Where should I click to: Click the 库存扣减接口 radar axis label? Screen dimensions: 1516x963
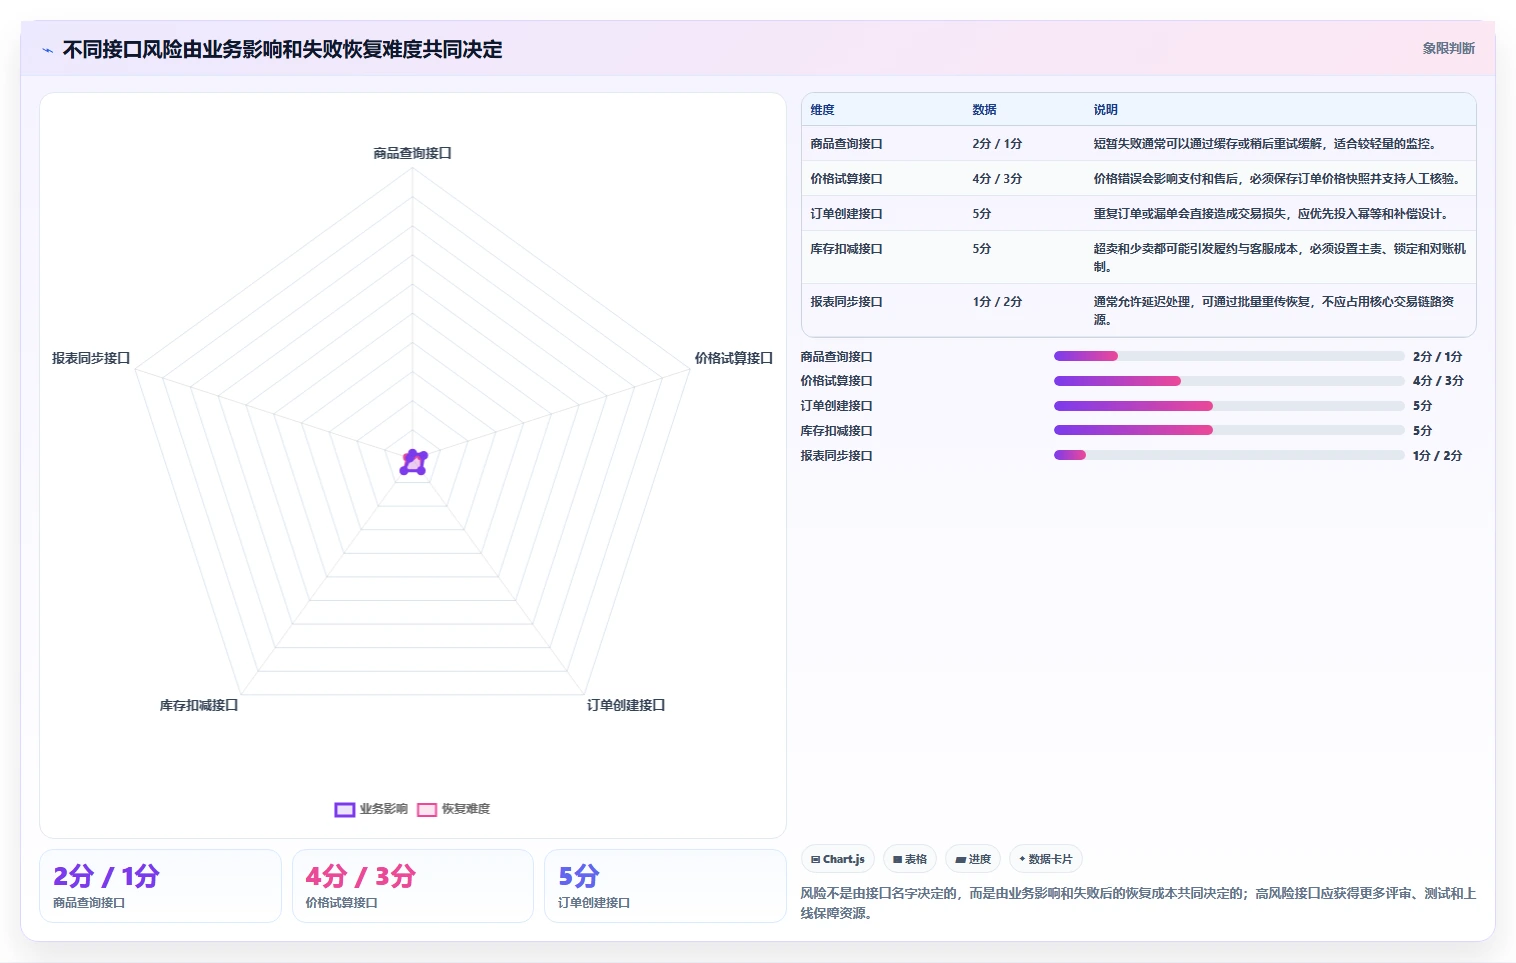click(x=199, y=705)
